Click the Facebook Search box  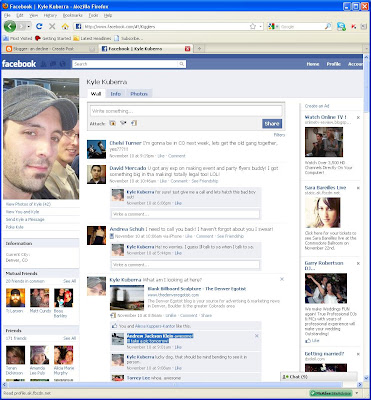pos(125,64)
